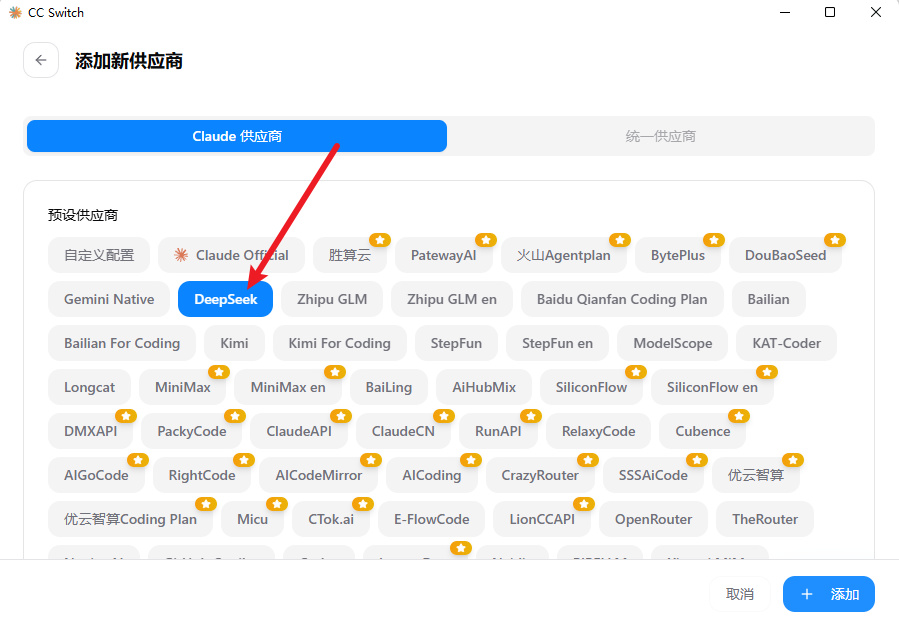Viewport: 899px width, 621px height.
Task: Switch to 统一供应商 tab
Action: [660, 136]
